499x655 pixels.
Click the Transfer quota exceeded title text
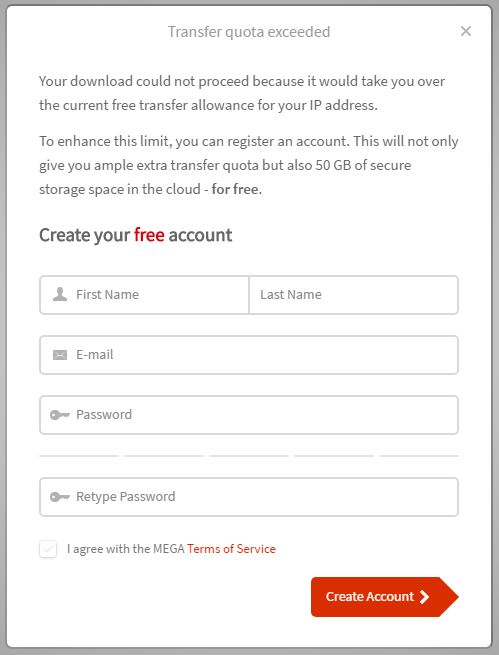(x=249, y=32)
